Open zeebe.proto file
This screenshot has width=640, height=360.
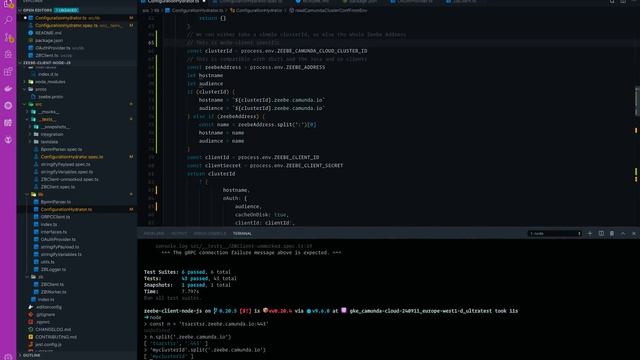pyautogui.click(x=51, y=97)
